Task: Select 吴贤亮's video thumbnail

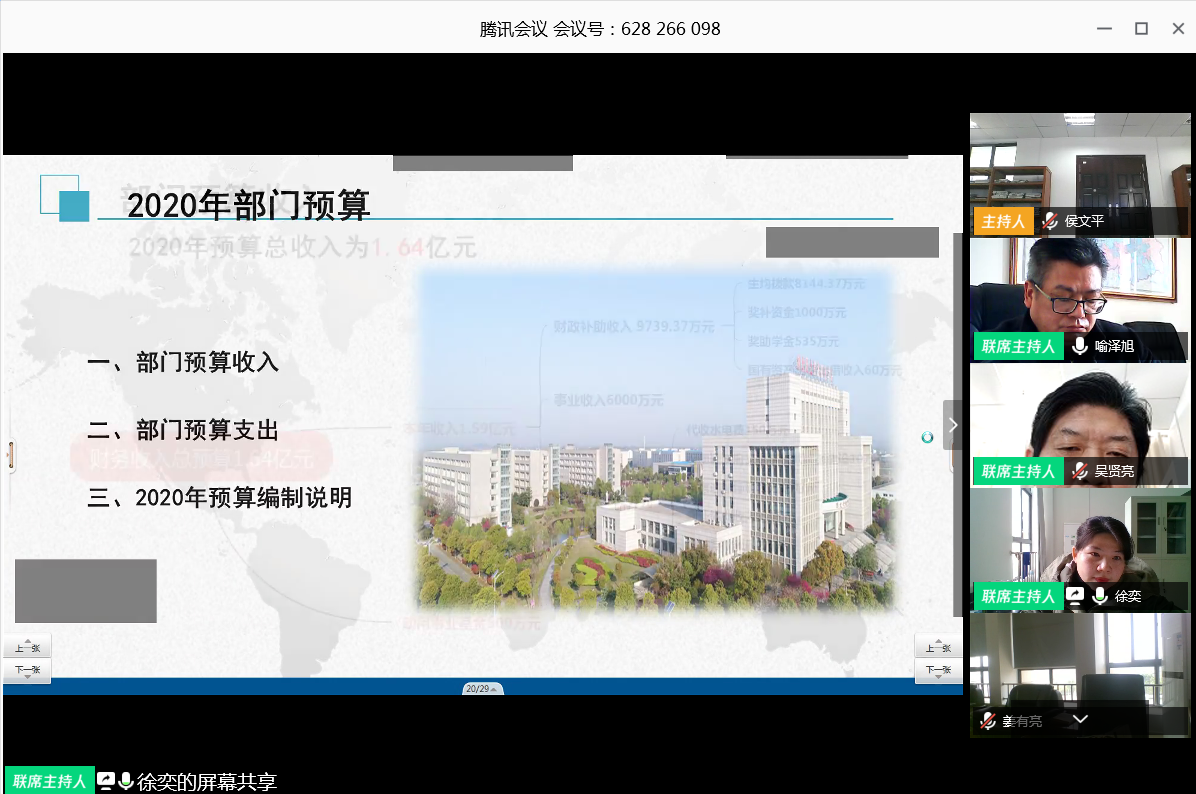Action: tap(1080, 425)
